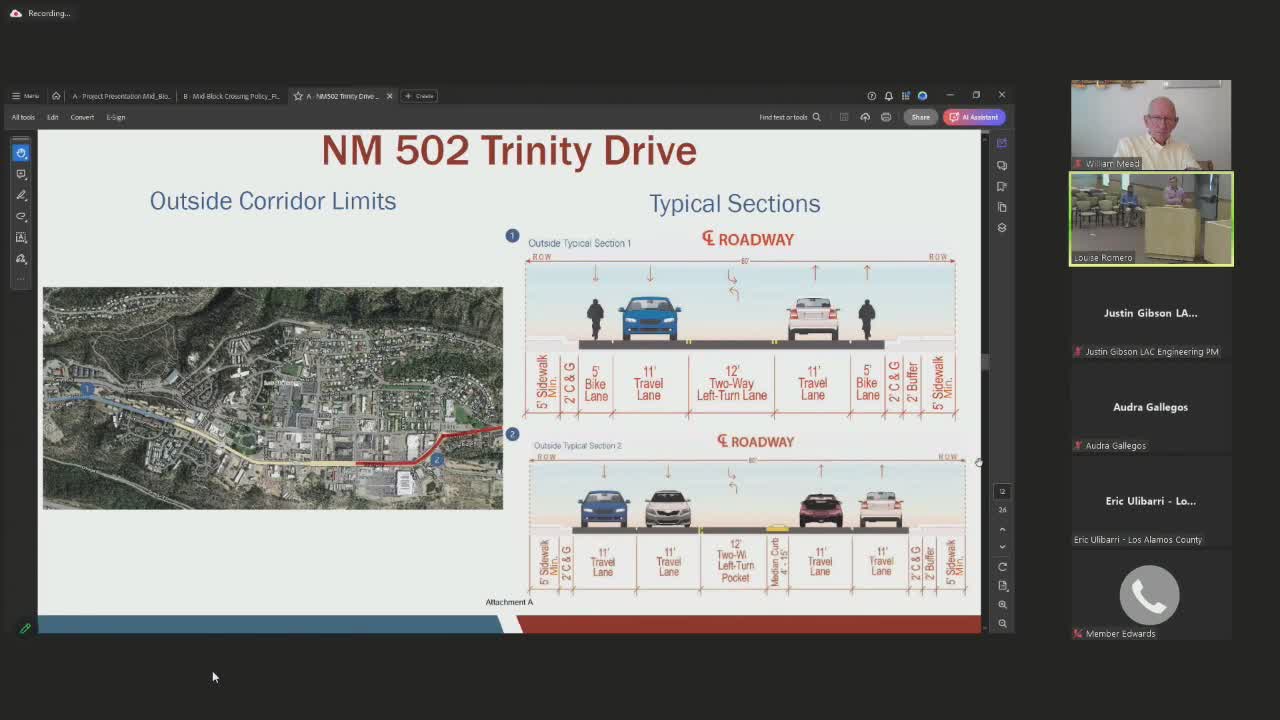
Task: Go to previous page with up chevron
Action: [1002, 529]
